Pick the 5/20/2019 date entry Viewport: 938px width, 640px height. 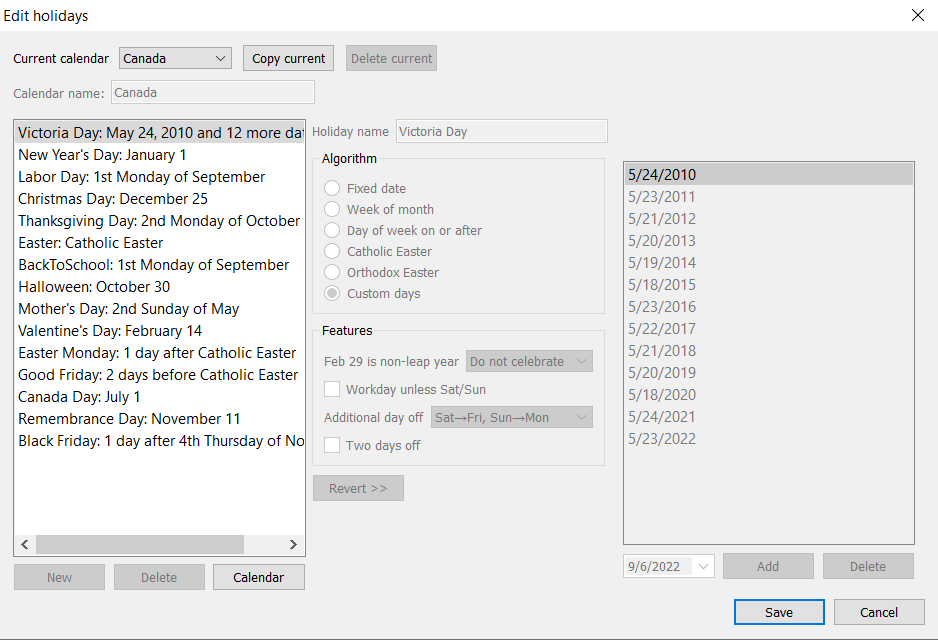pyautogui.click(x=662, y=373)
